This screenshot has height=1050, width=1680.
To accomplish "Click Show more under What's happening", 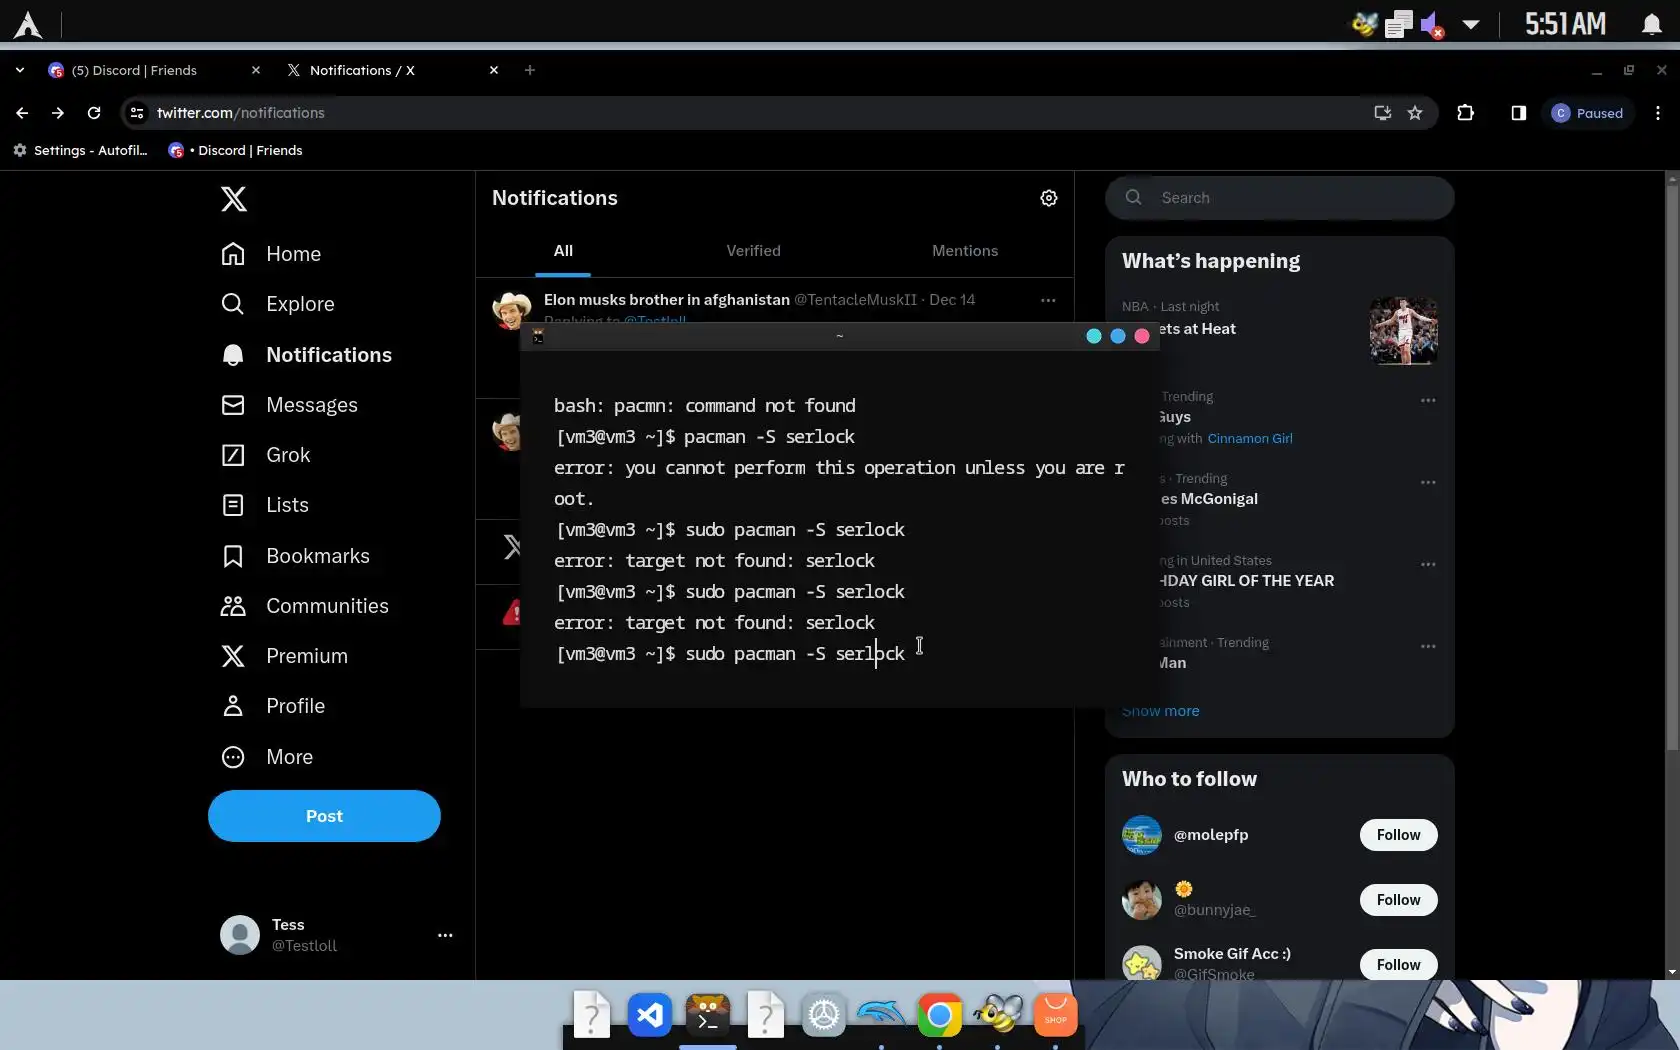I will click(x=1160, y=711).
